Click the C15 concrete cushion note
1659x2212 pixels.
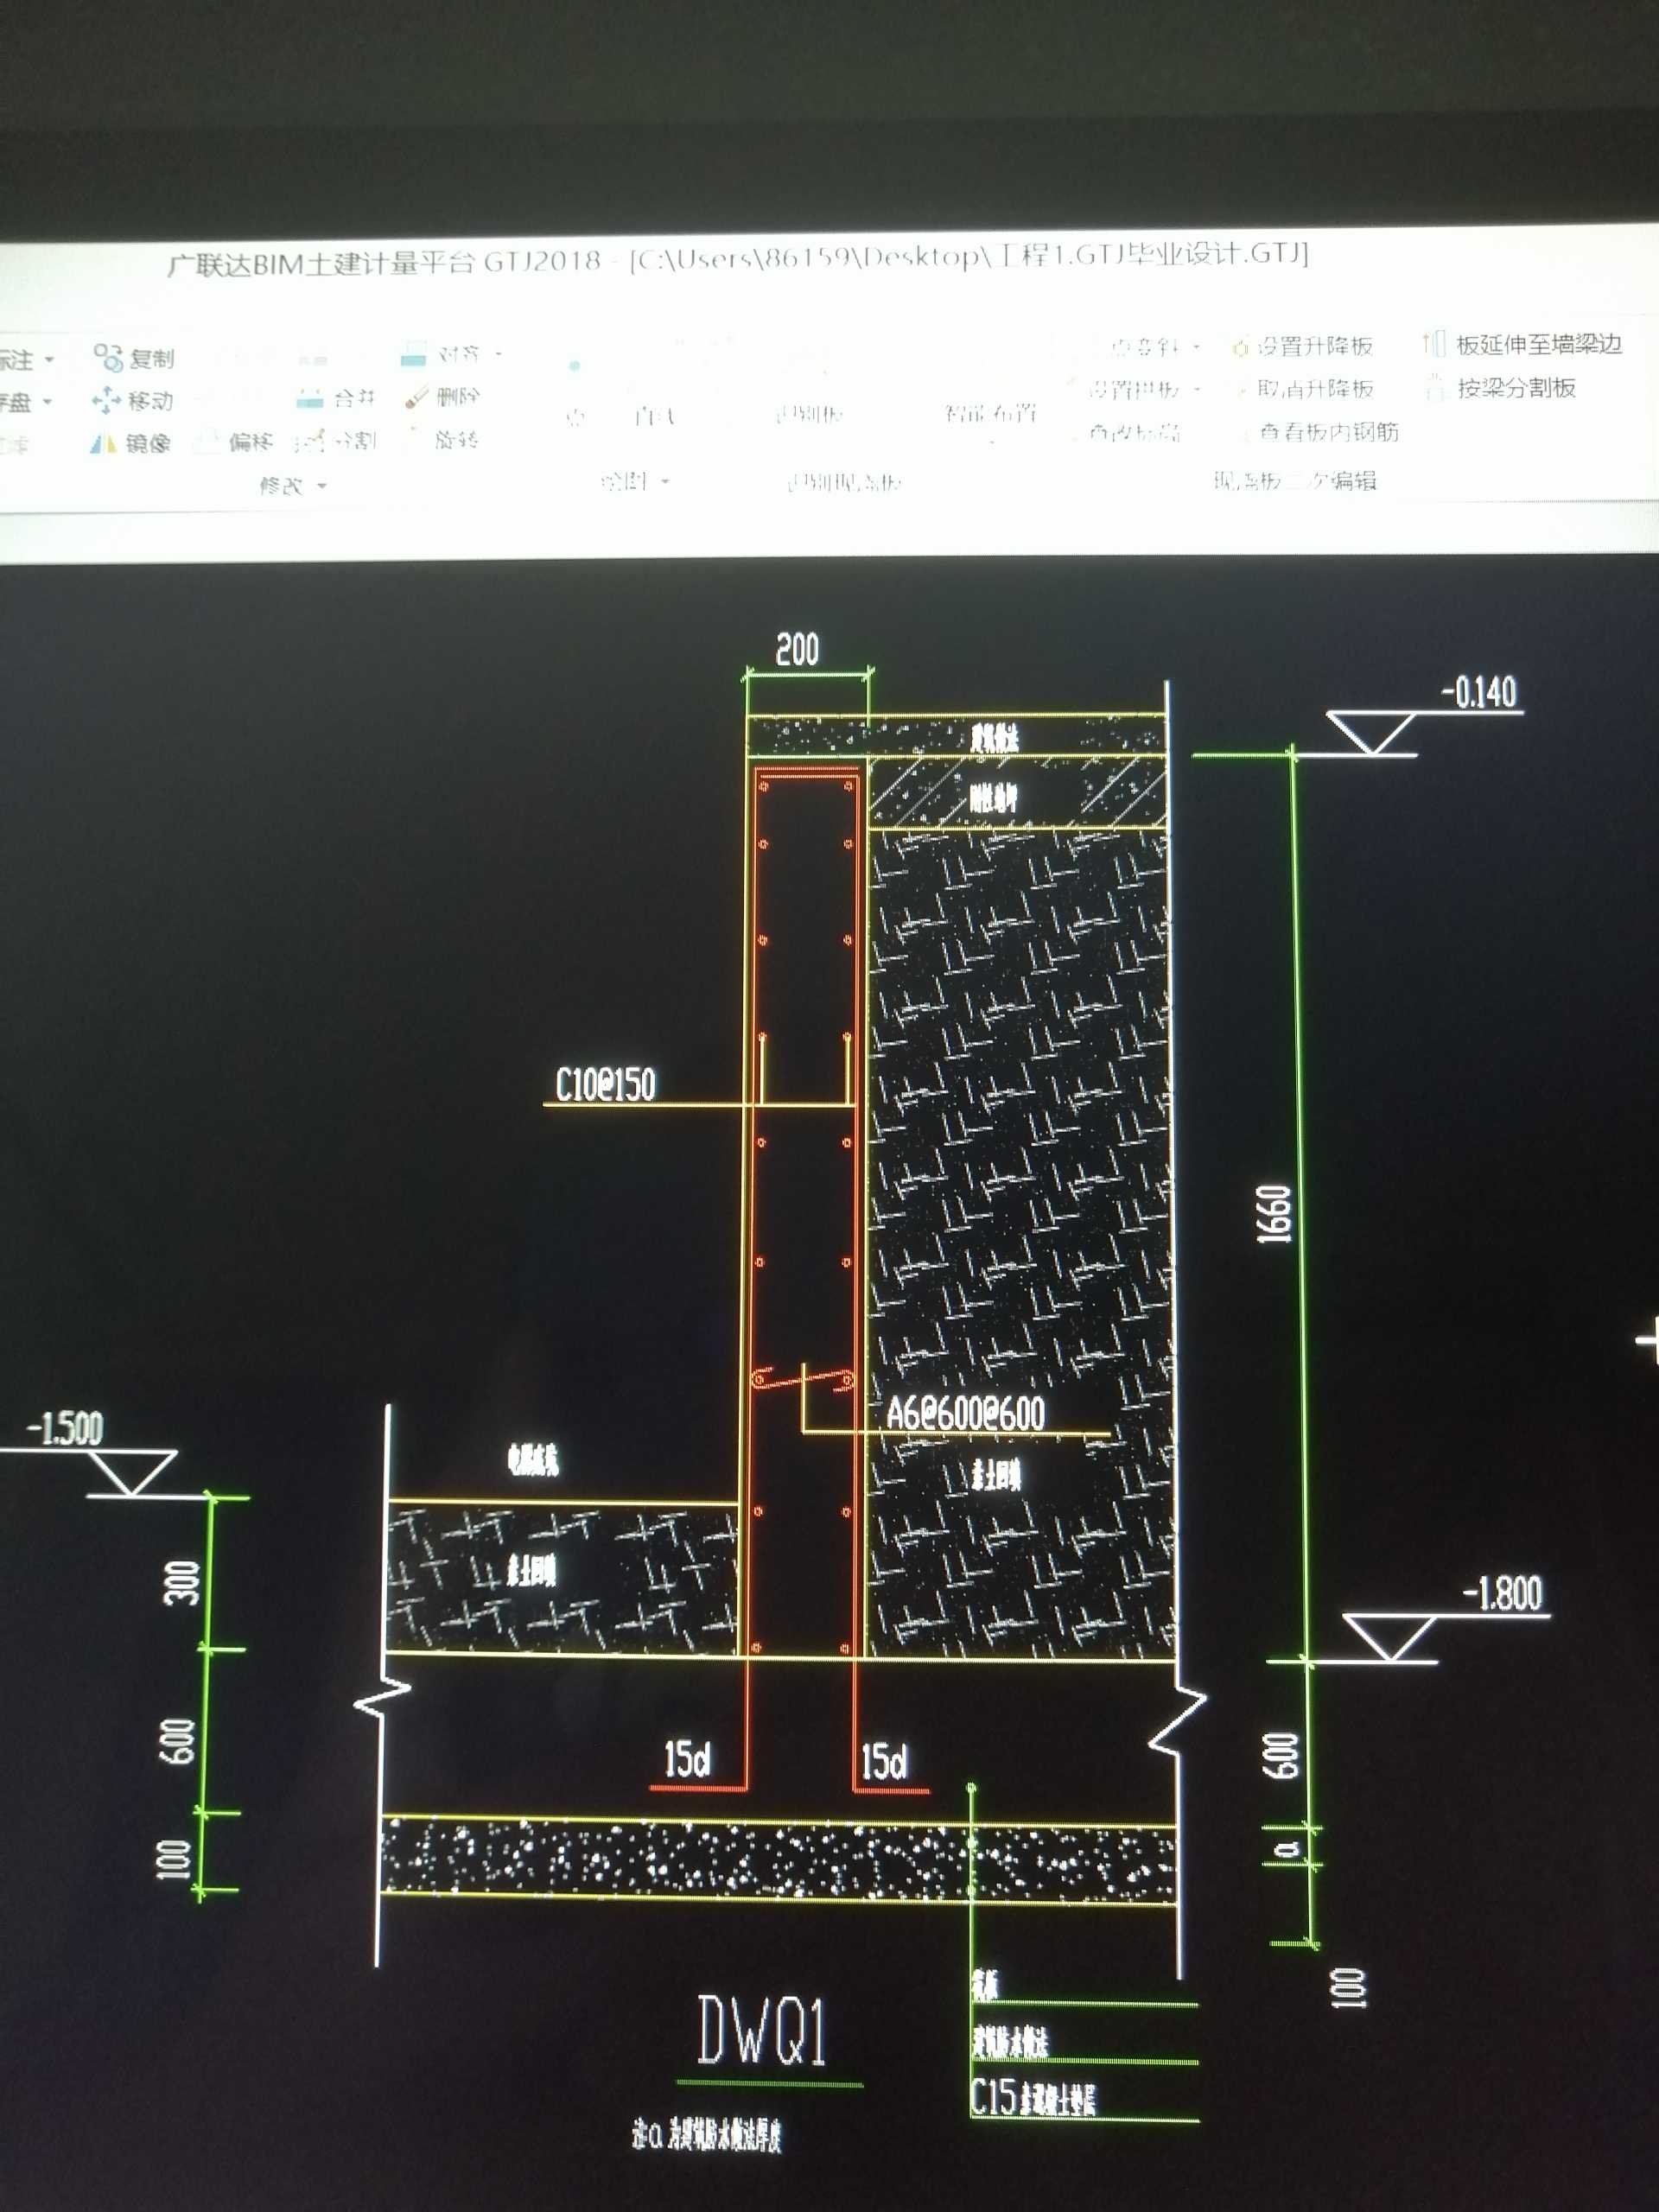pos(1034,2098)
